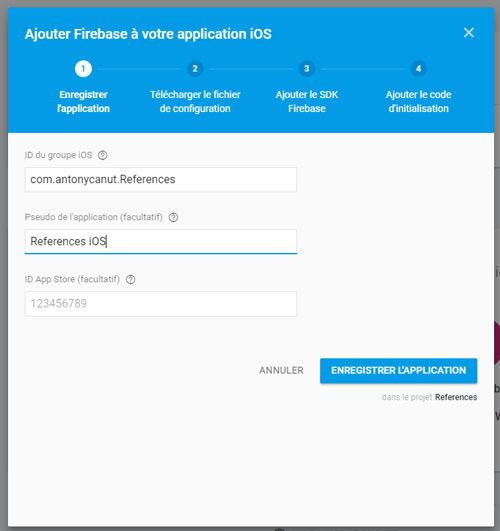This screenshot has height=531, width=500.
Task: Go to Enregistrer l'application step label
Action: click(x=83, y=101)
